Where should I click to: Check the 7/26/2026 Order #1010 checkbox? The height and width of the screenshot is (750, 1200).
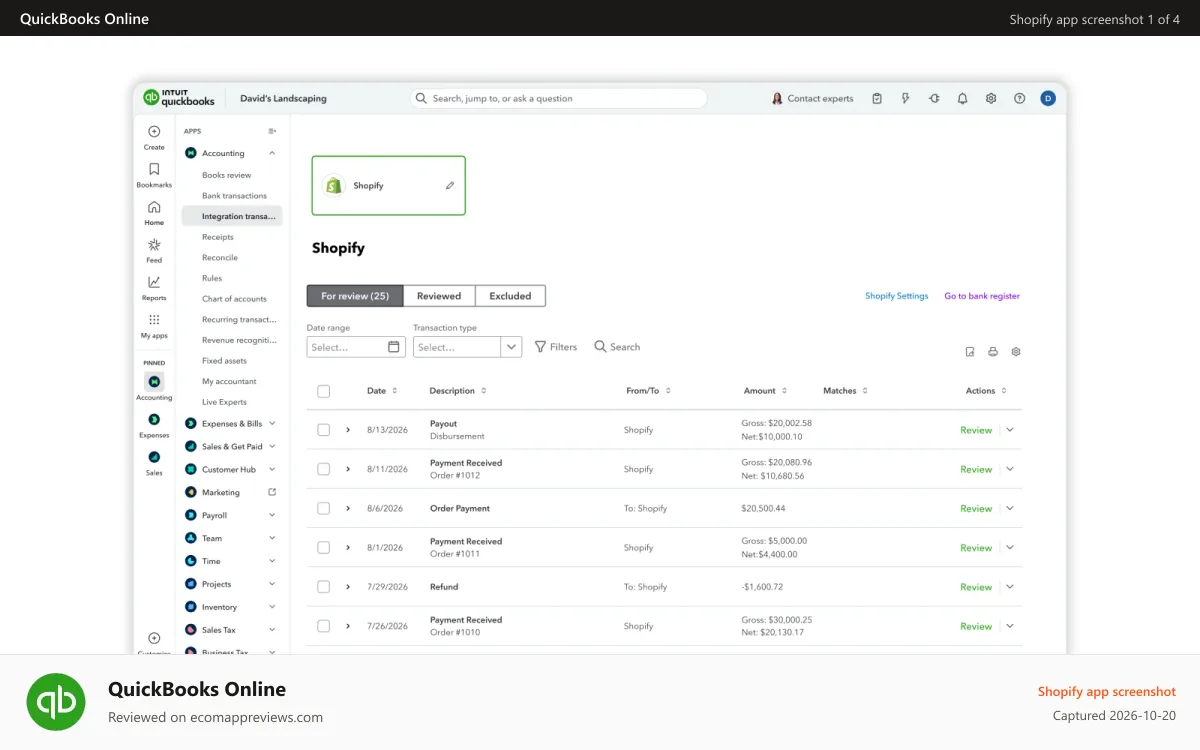(323, 626)
